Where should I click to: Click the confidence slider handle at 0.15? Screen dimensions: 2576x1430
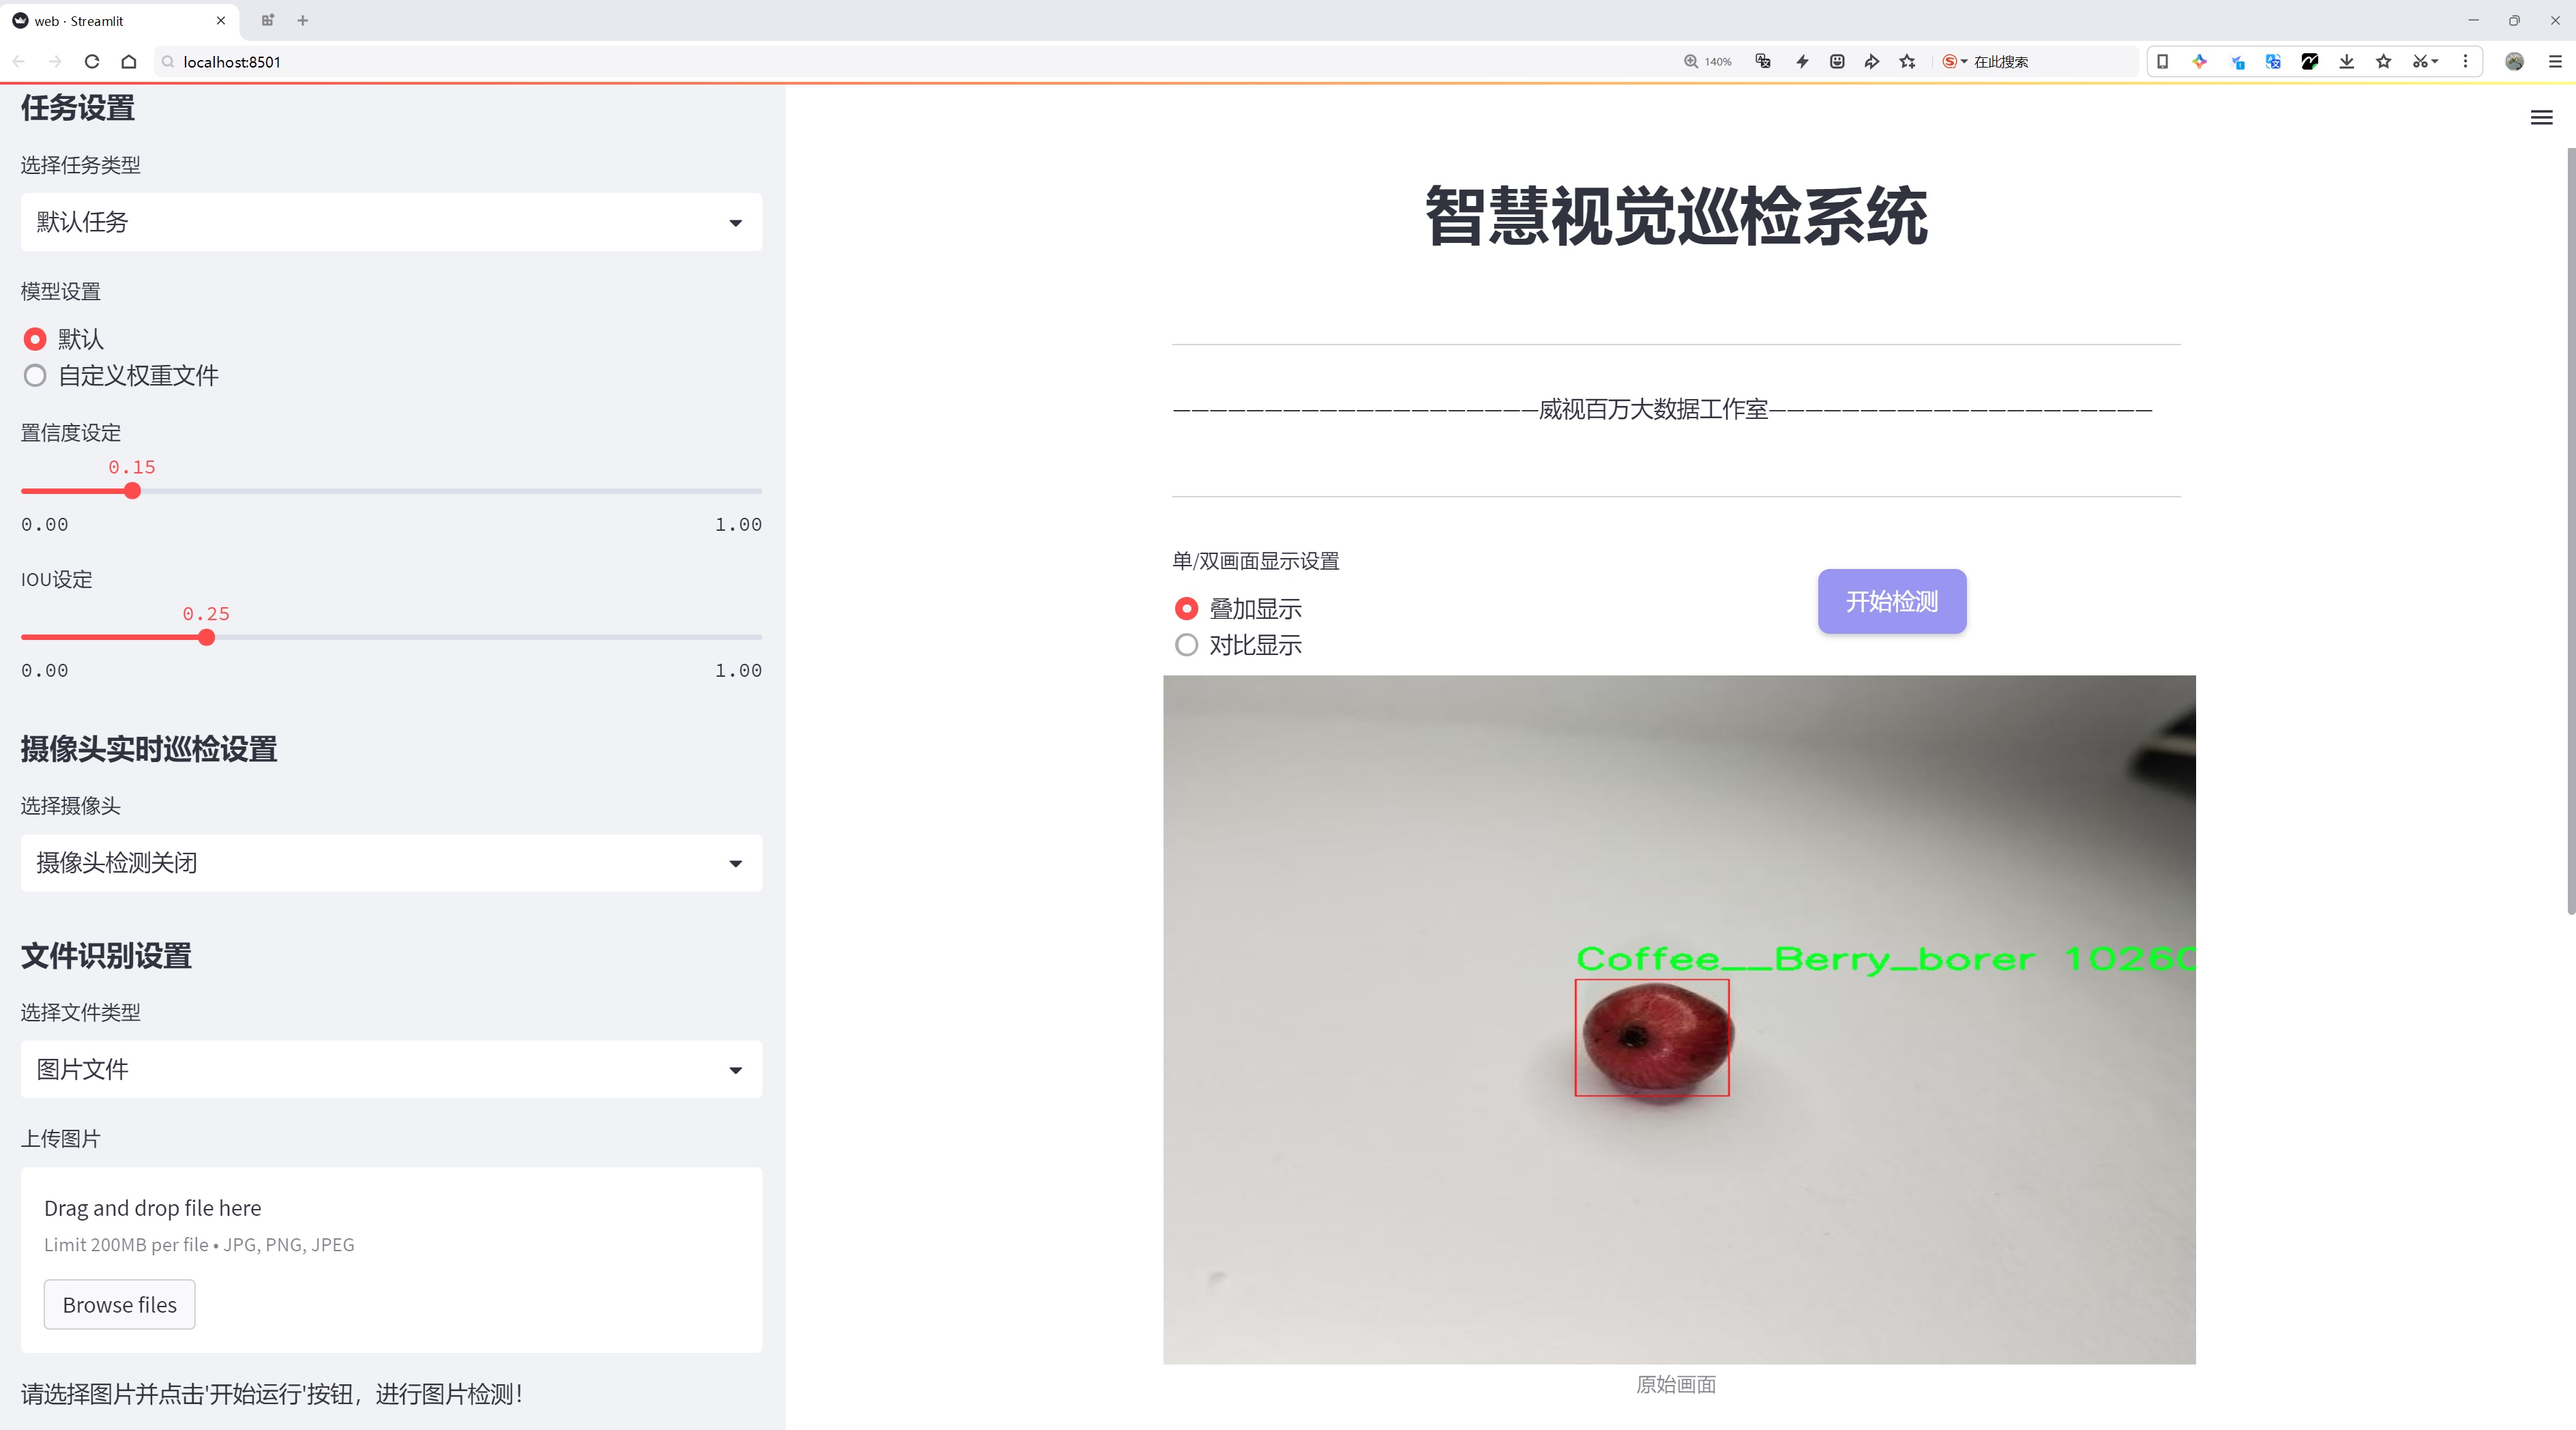pyautogui.click(x=132, y=491)
